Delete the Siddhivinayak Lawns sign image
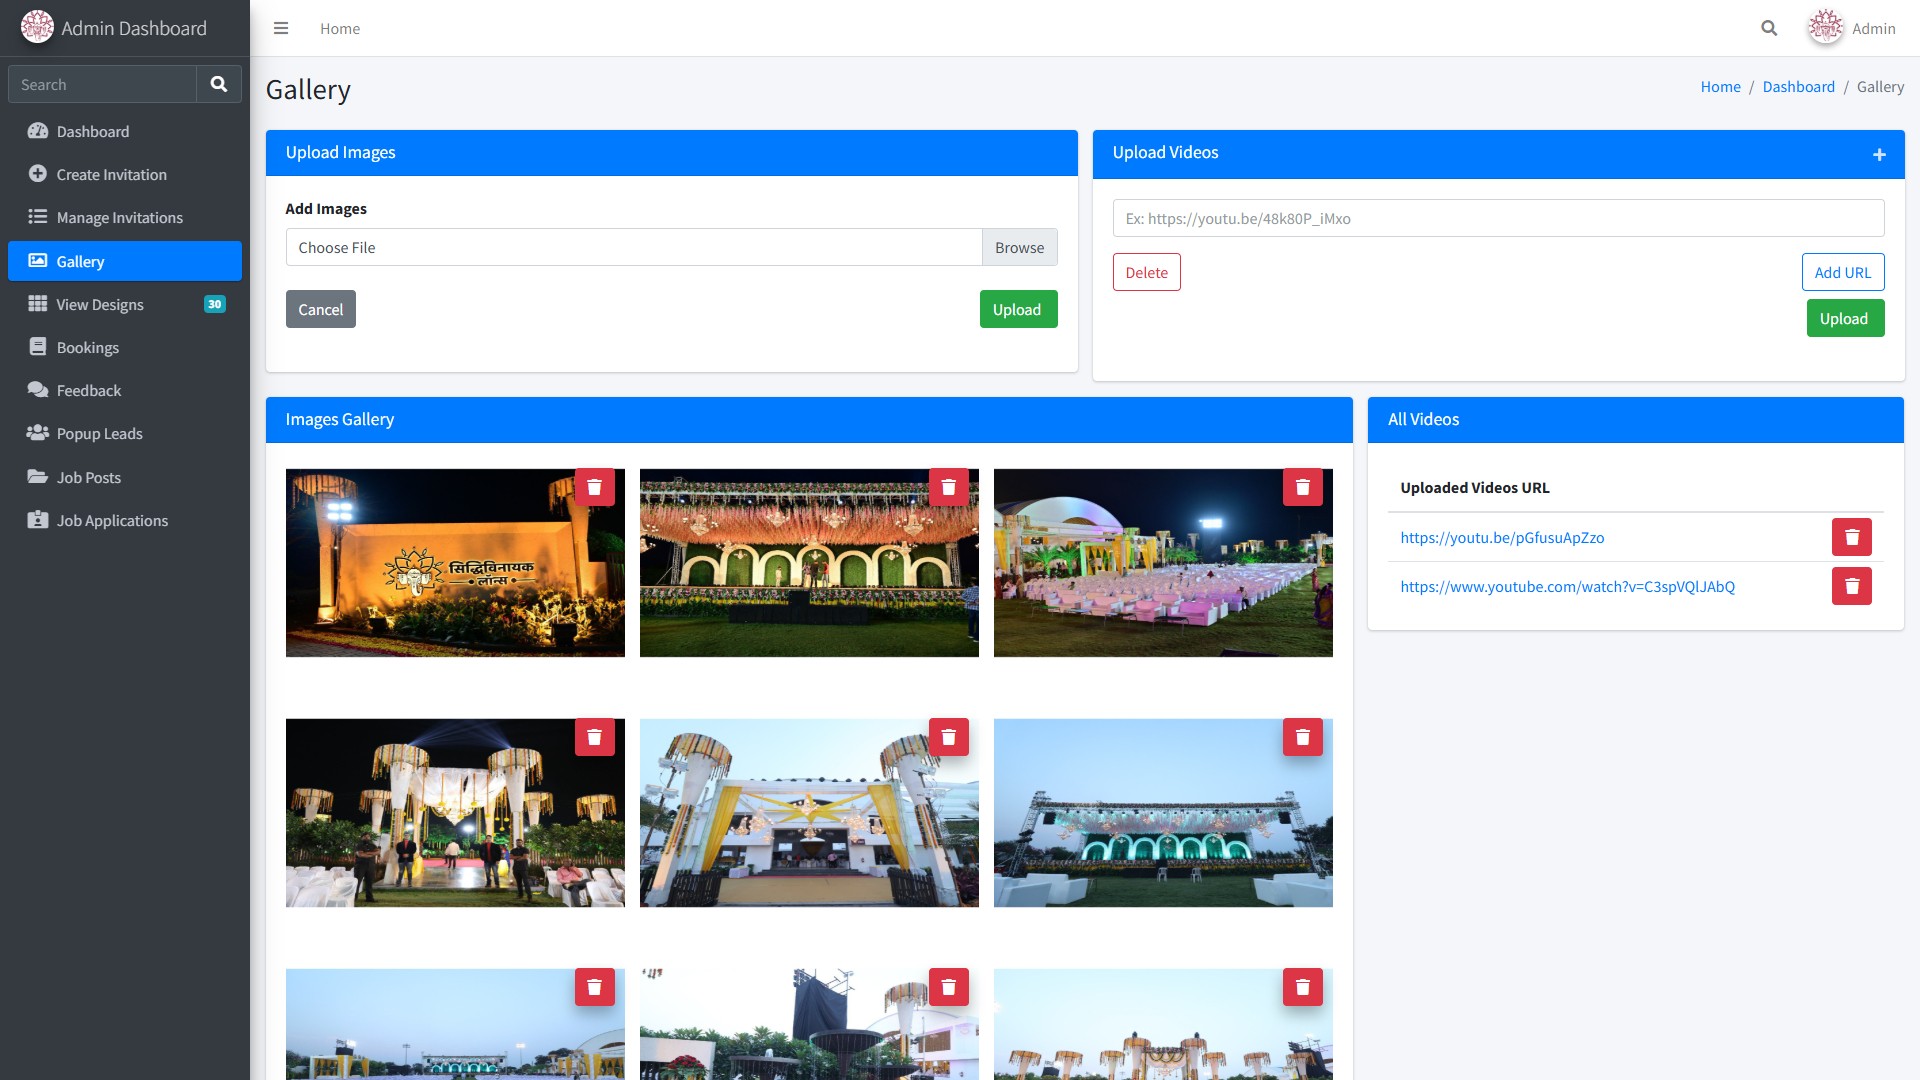 [x=594, y=487]
